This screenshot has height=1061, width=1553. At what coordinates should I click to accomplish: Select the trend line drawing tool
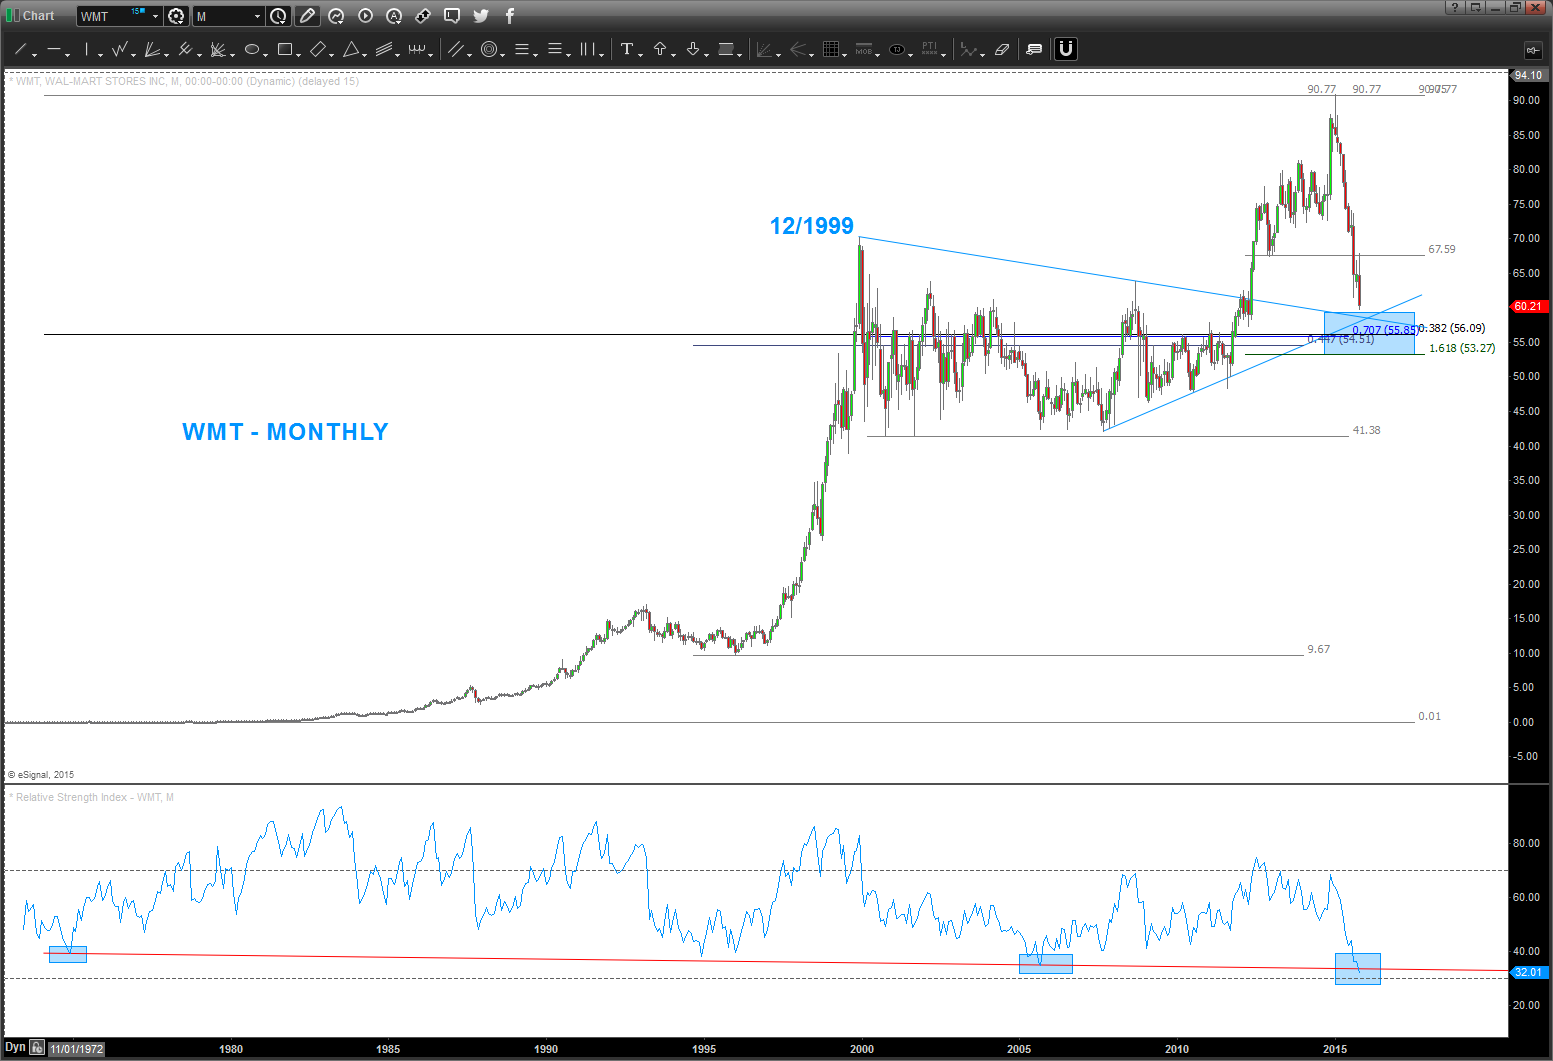(x=20, y=49)
